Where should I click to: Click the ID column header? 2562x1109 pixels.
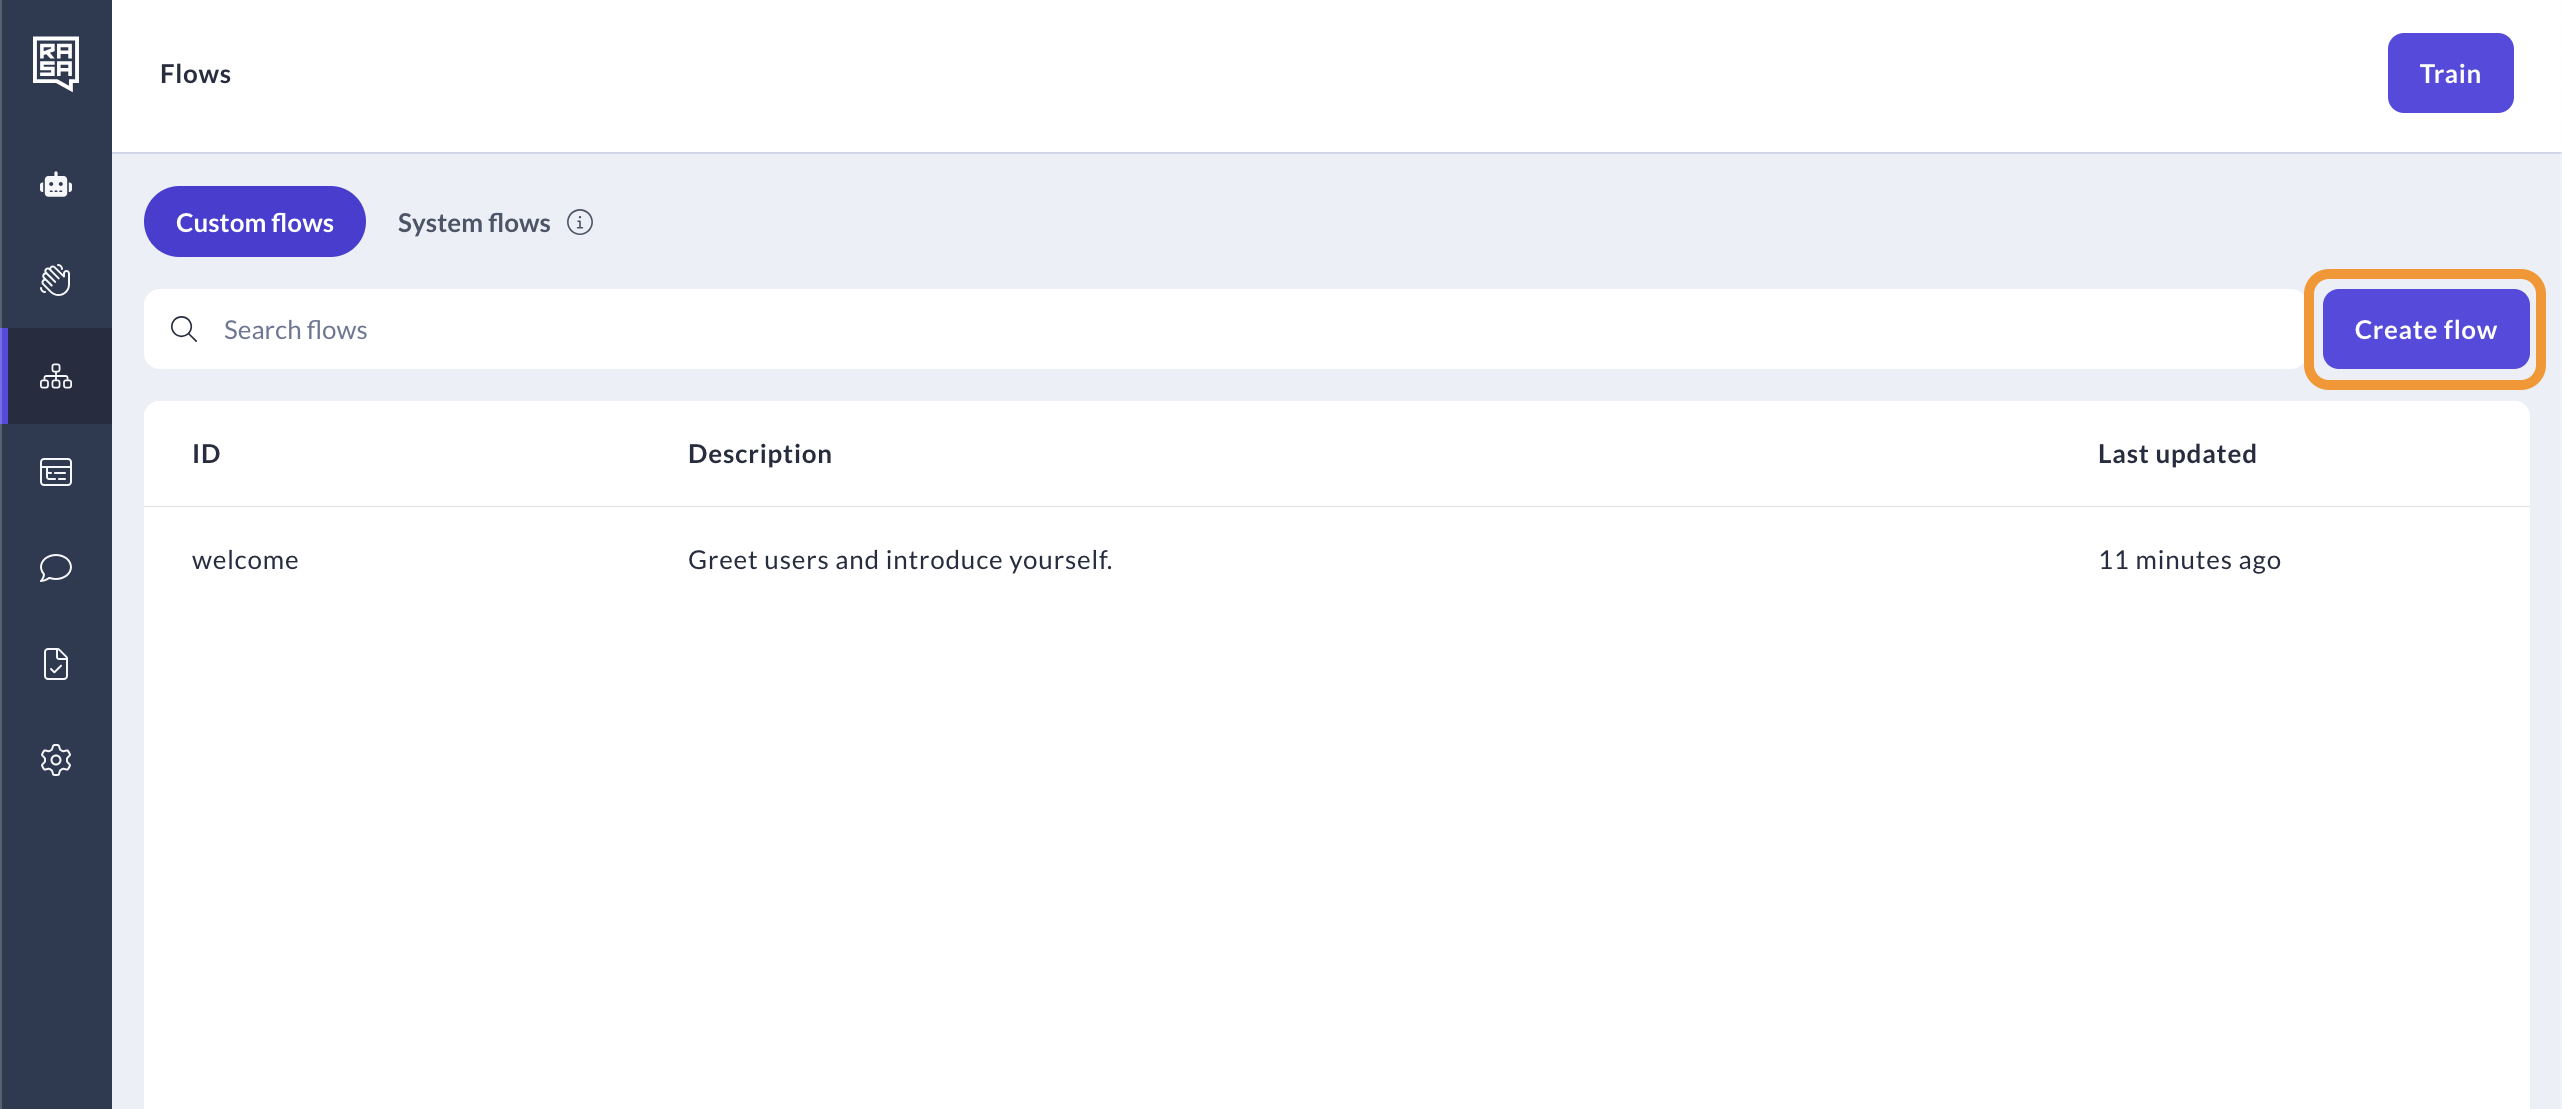point(206,453)
